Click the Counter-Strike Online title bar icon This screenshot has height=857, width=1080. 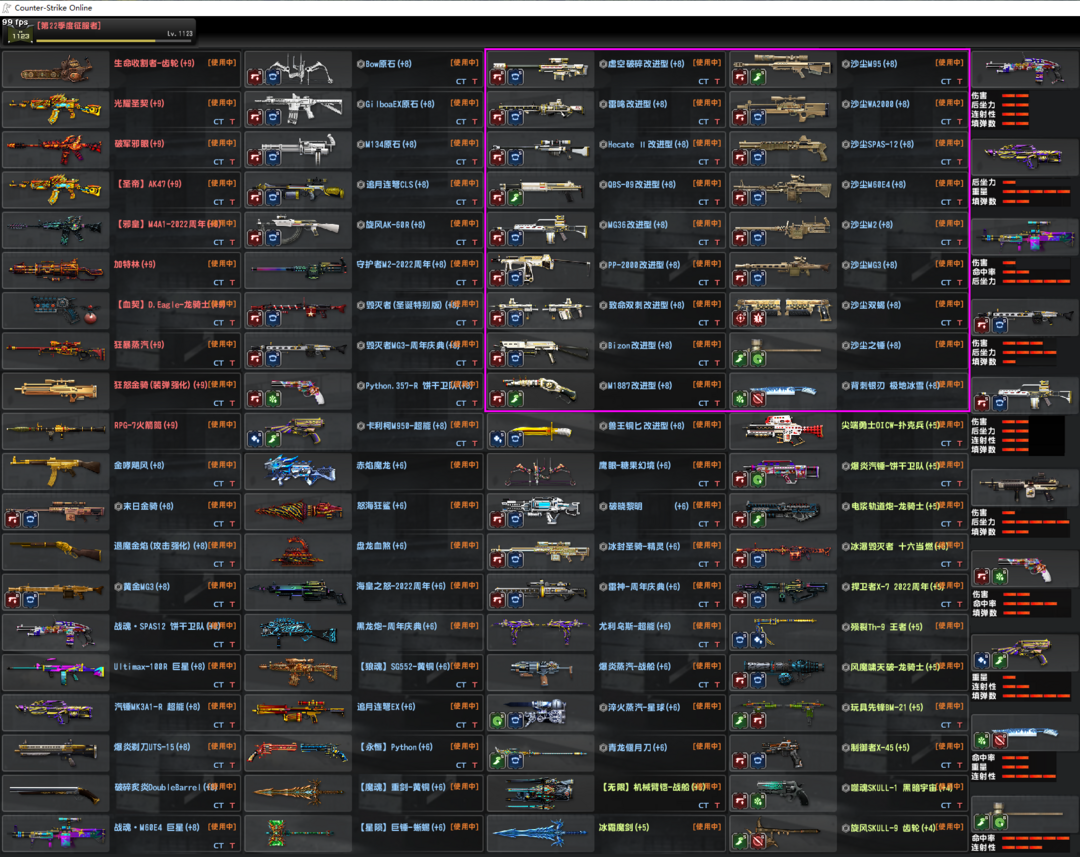pyautogui.click(x=6, y=8)
